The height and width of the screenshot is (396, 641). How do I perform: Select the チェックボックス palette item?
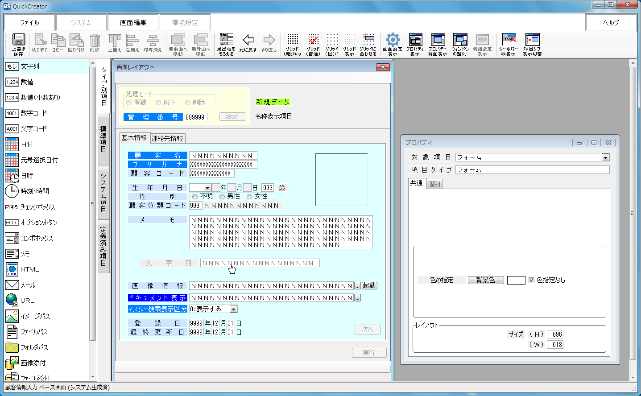[31, 207]
